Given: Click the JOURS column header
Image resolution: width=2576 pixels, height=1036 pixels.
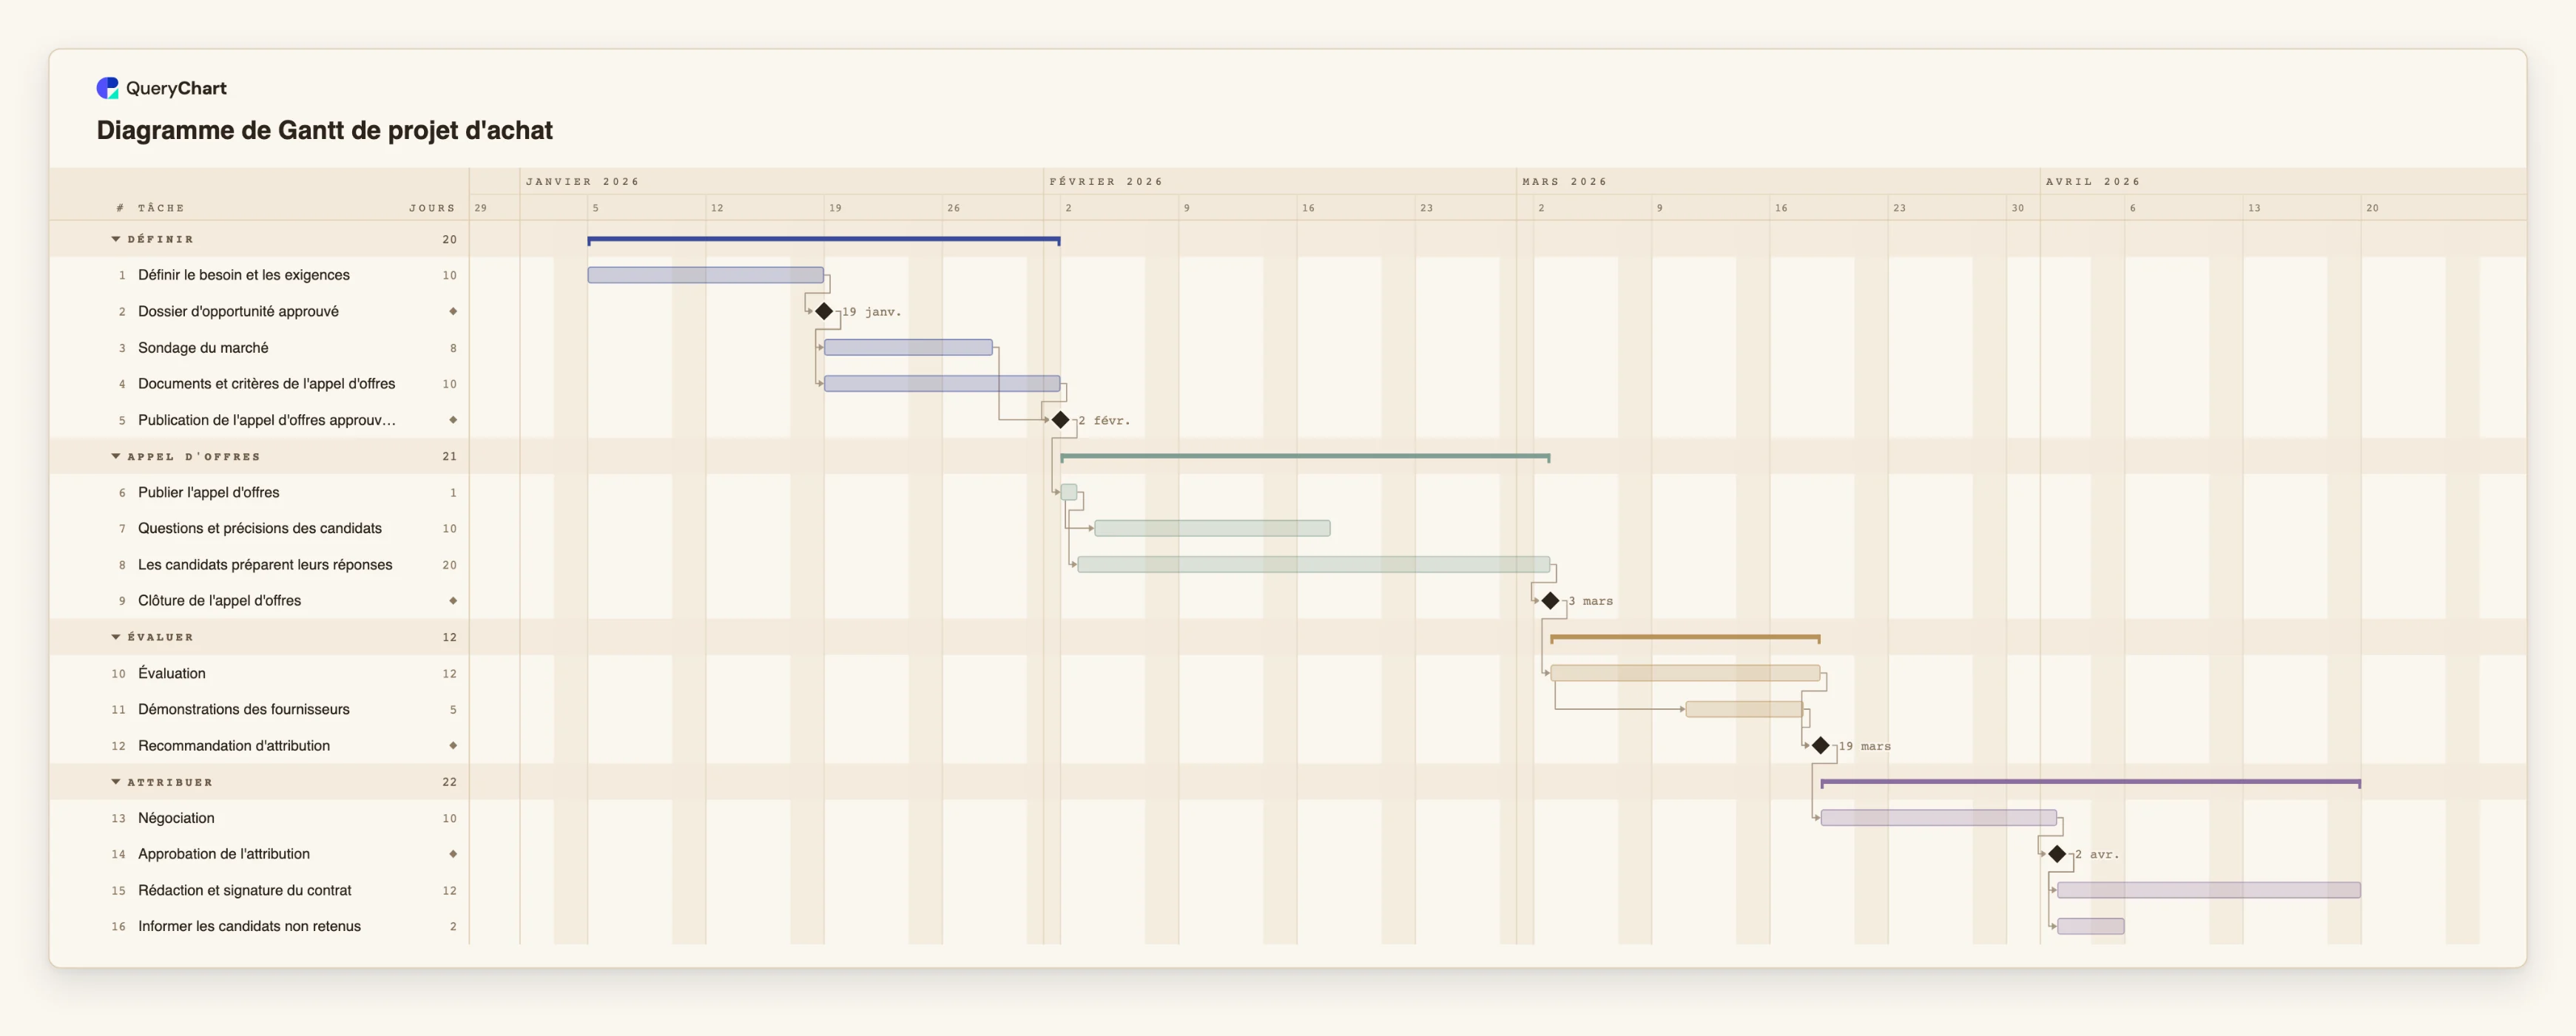Looking at the screenshot, I should tap(432, 208).
